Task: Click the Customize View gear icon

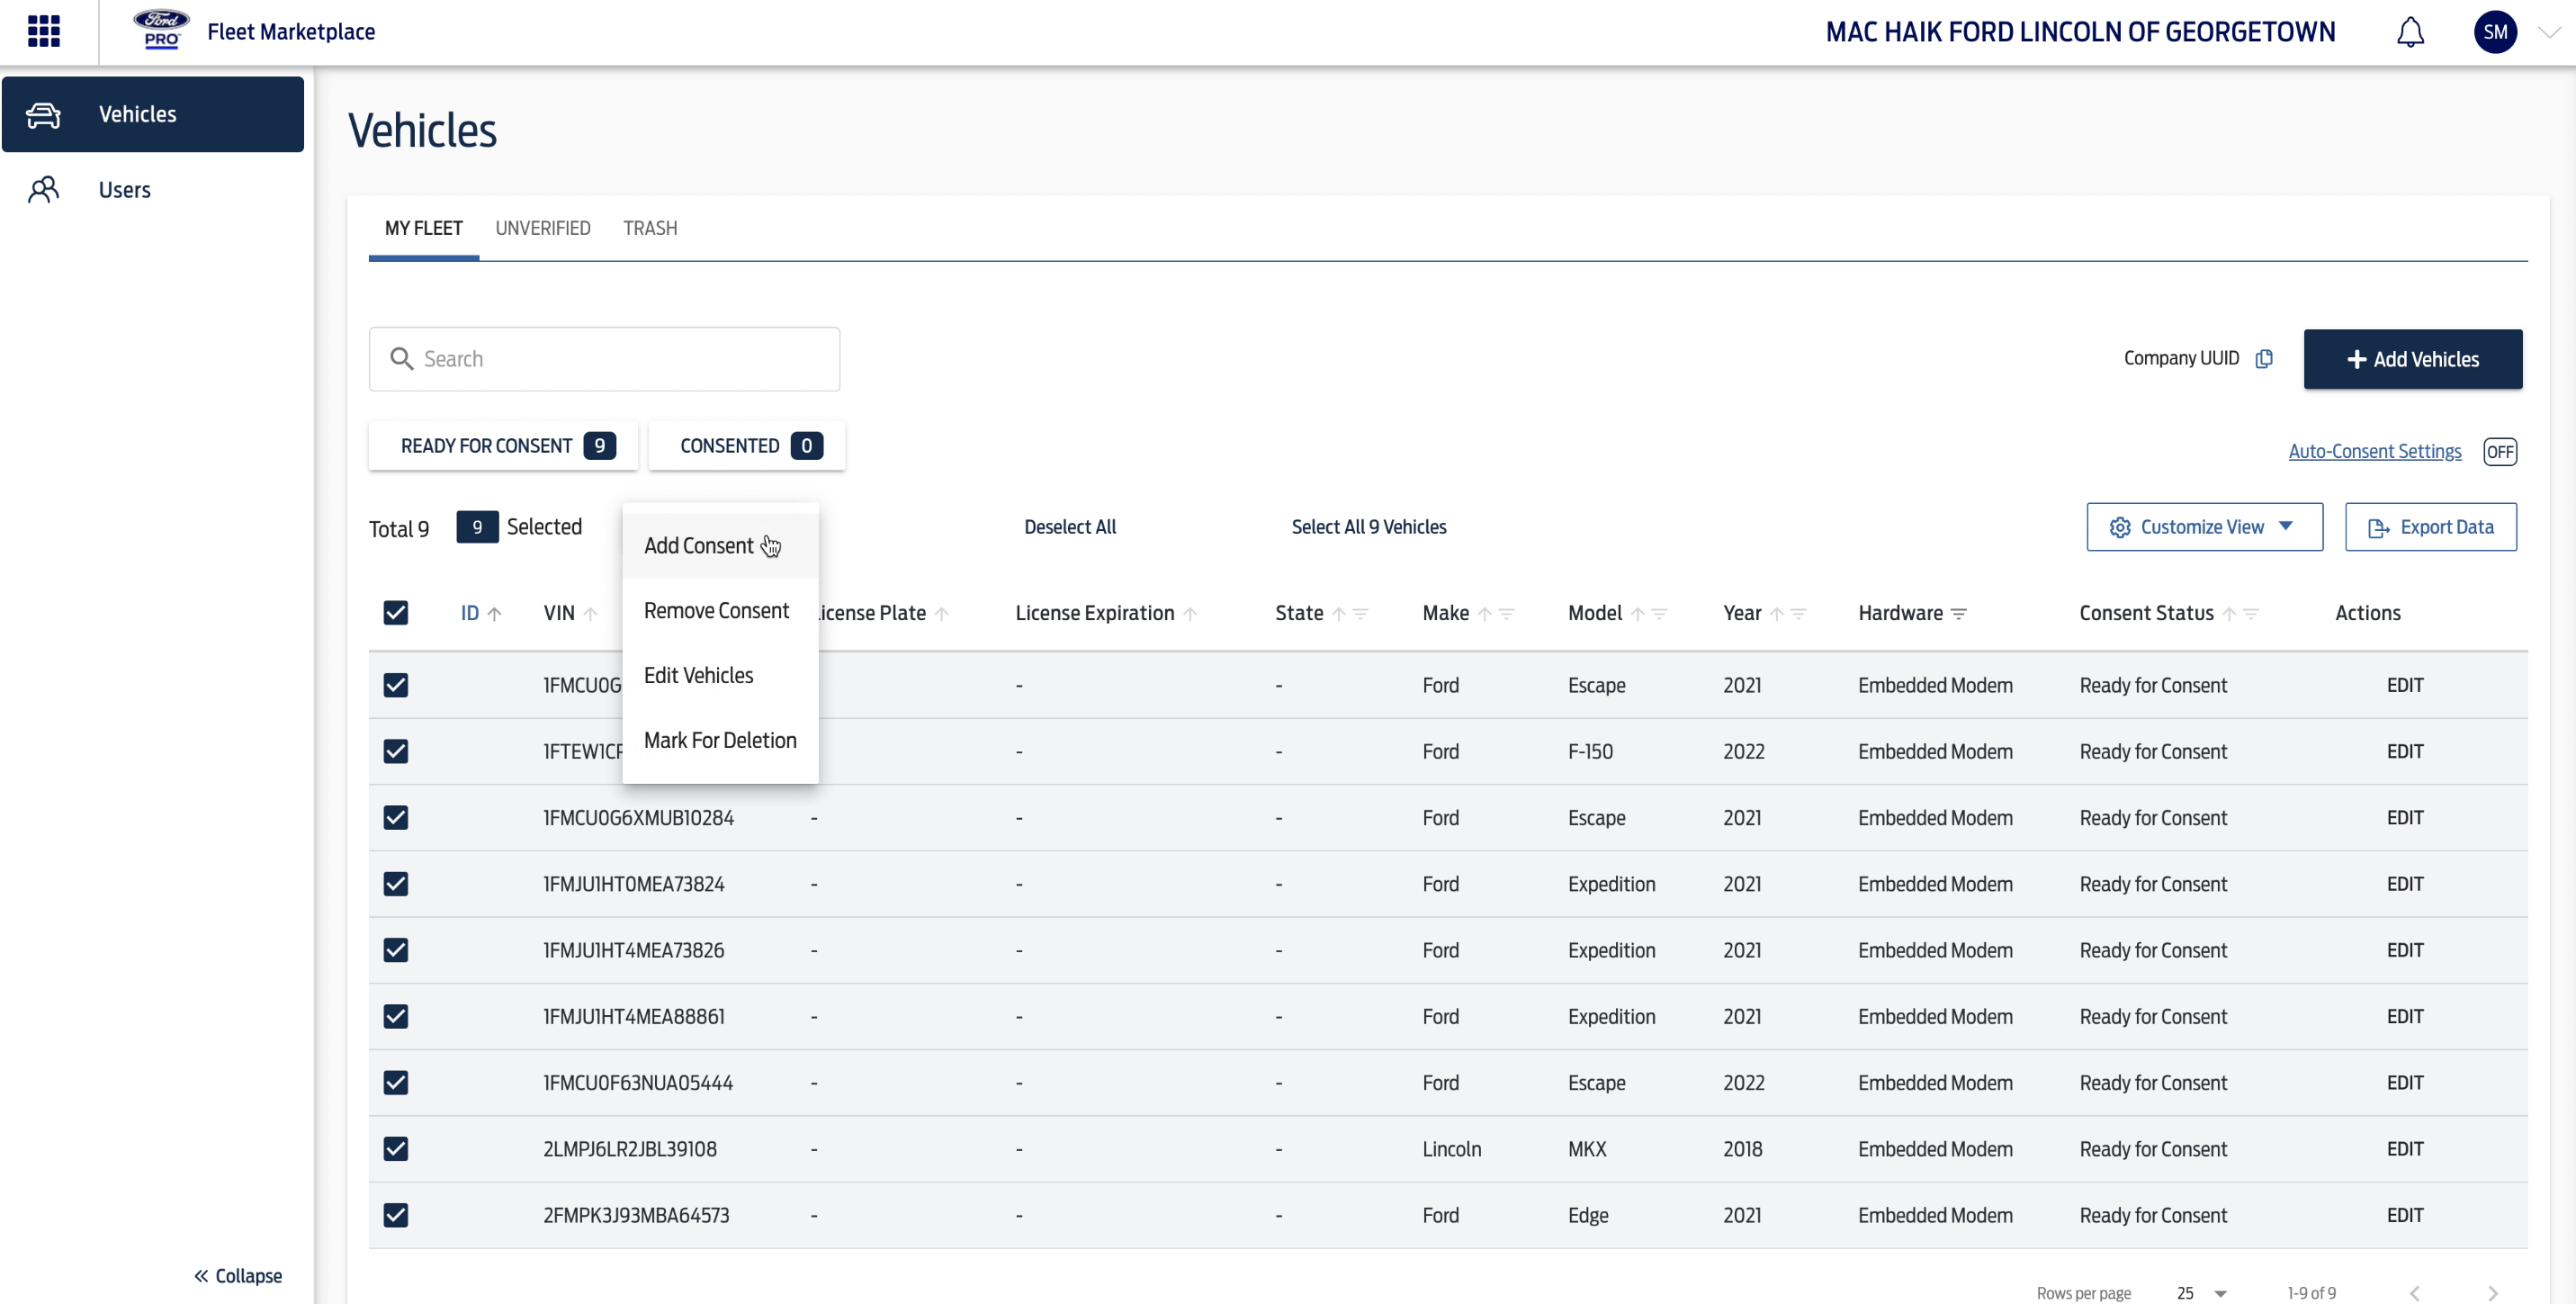Action: 2119,527
